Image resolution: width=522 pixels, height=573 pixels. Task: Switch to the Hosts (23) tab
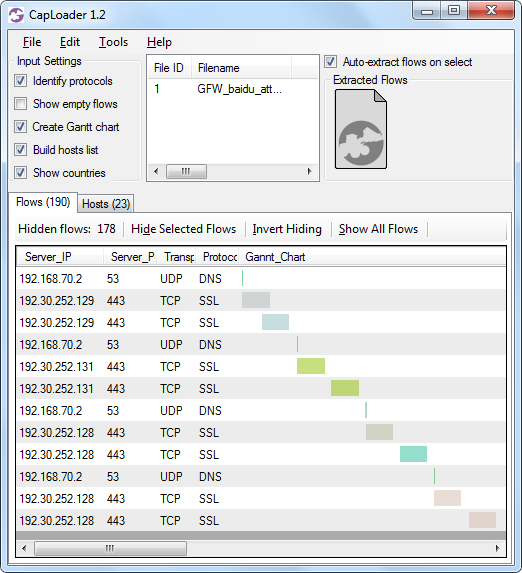pyautogui.click(x=106, y=204)
